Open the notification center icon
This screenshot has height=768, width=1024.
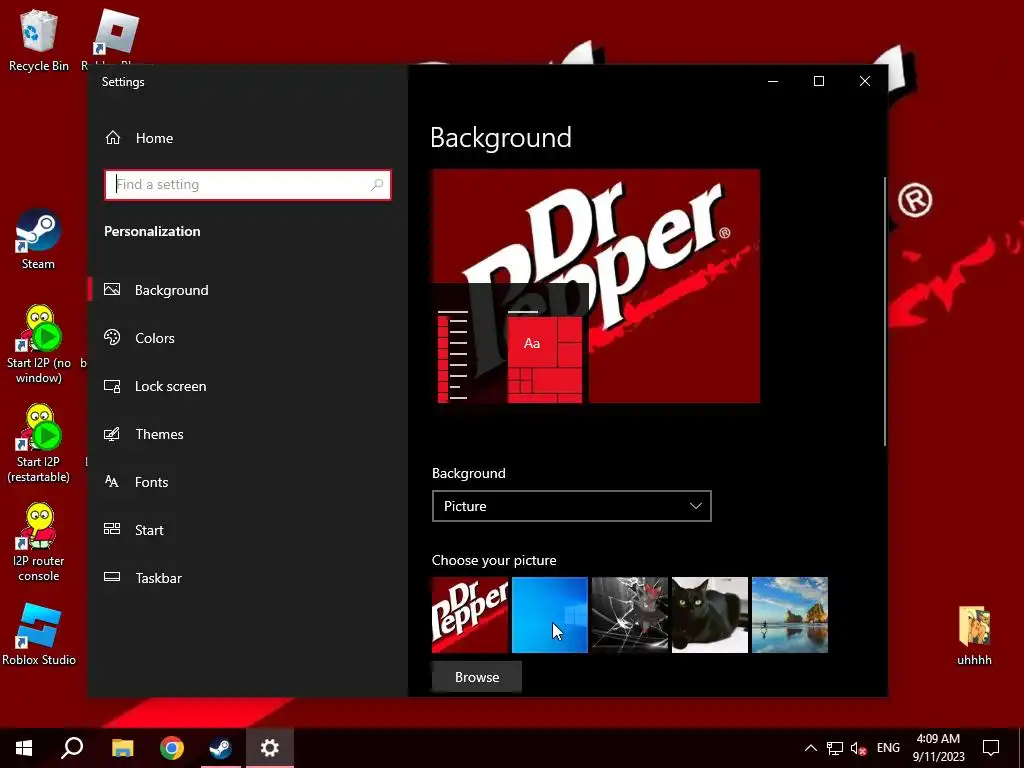(991, 748)
